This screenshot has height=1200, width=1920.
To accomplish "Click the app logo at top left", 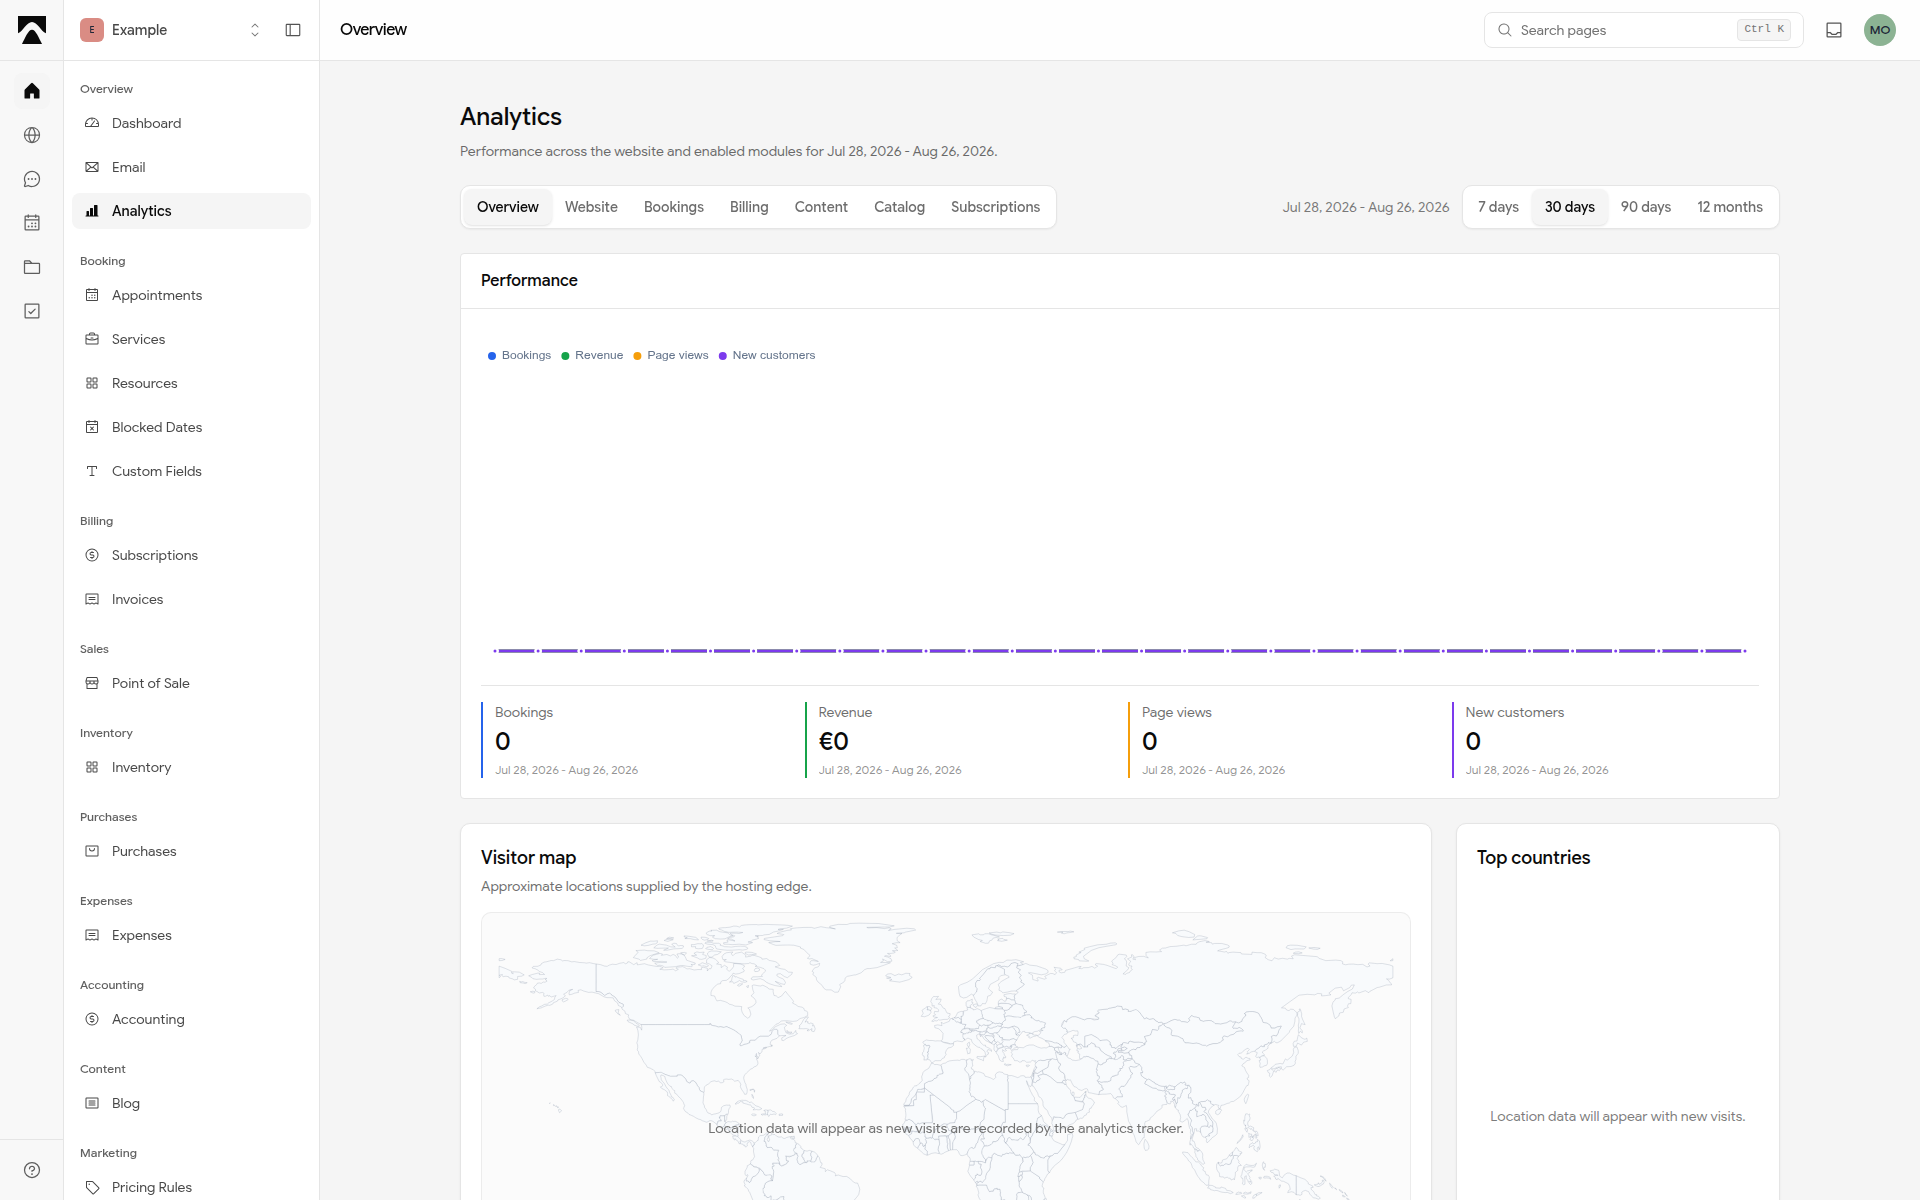I will [32, 30].
